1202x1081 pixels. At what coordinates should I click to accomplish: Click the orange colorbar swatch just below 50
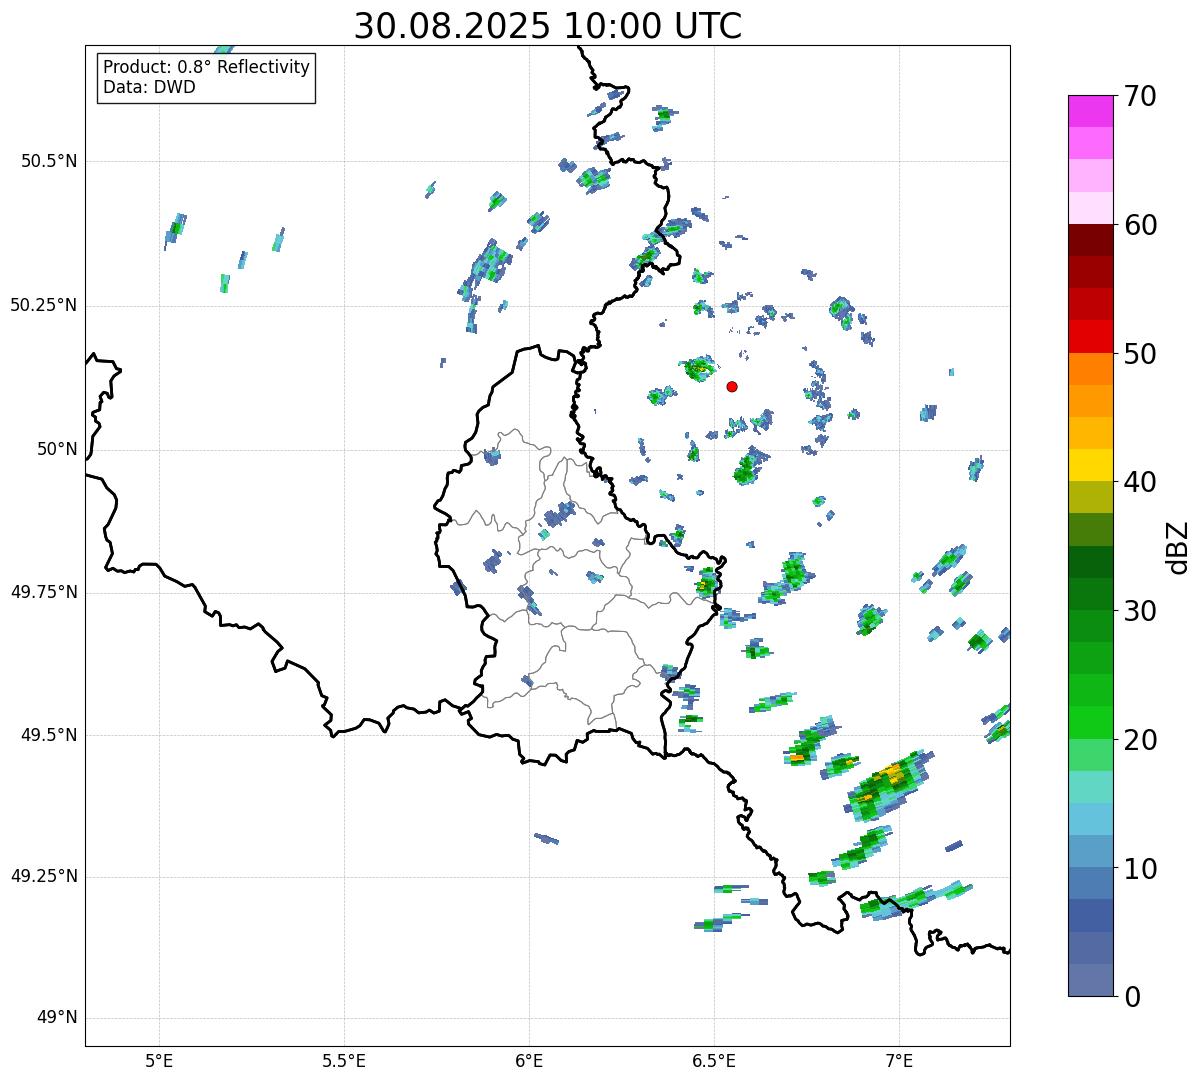(x=1091, y=369)
